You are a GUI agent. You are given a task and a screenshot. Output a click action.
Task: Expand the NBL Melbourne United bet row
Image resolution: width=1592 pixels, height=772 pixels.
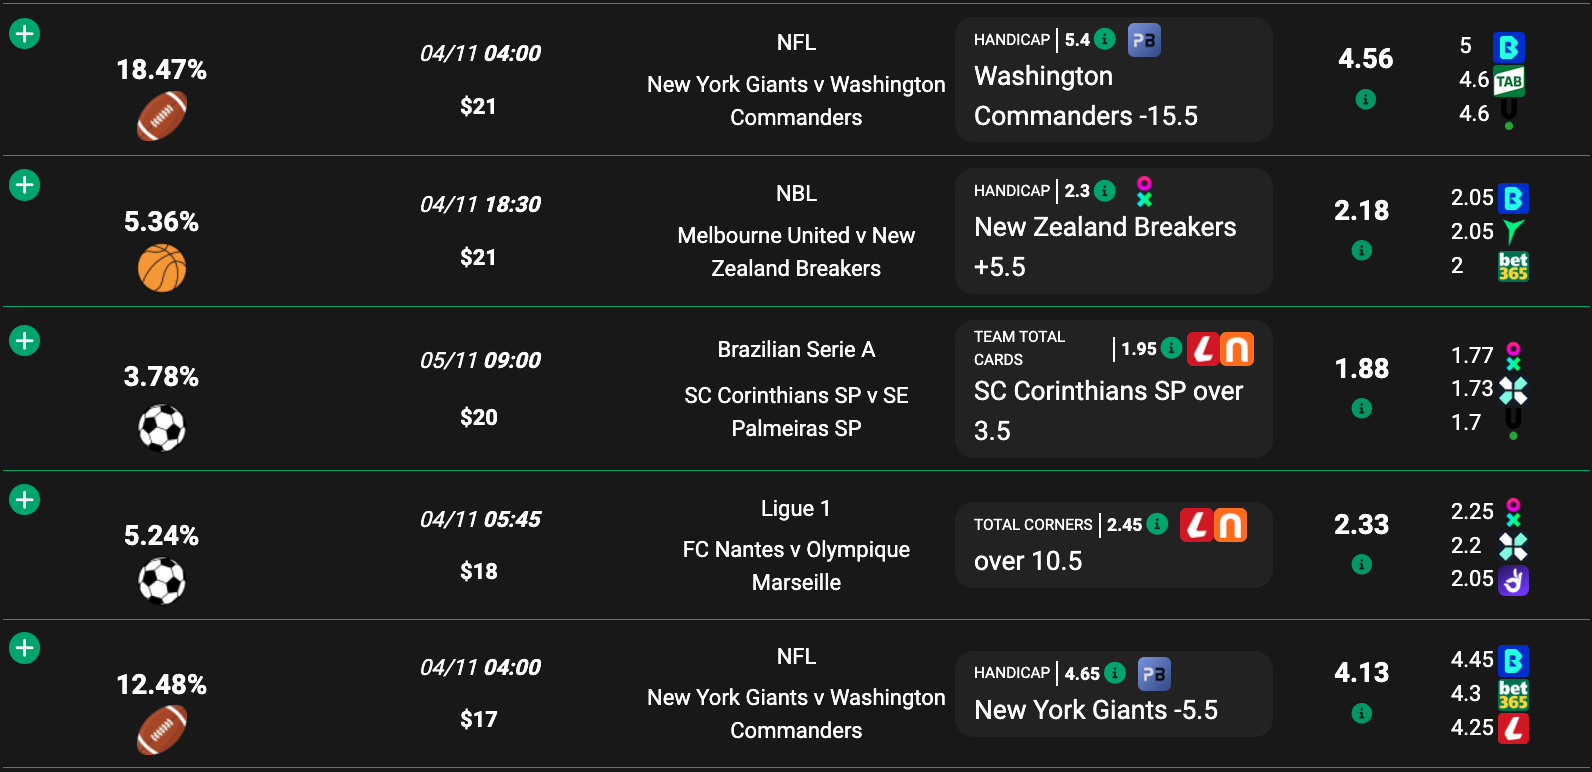tap(24, 184)
